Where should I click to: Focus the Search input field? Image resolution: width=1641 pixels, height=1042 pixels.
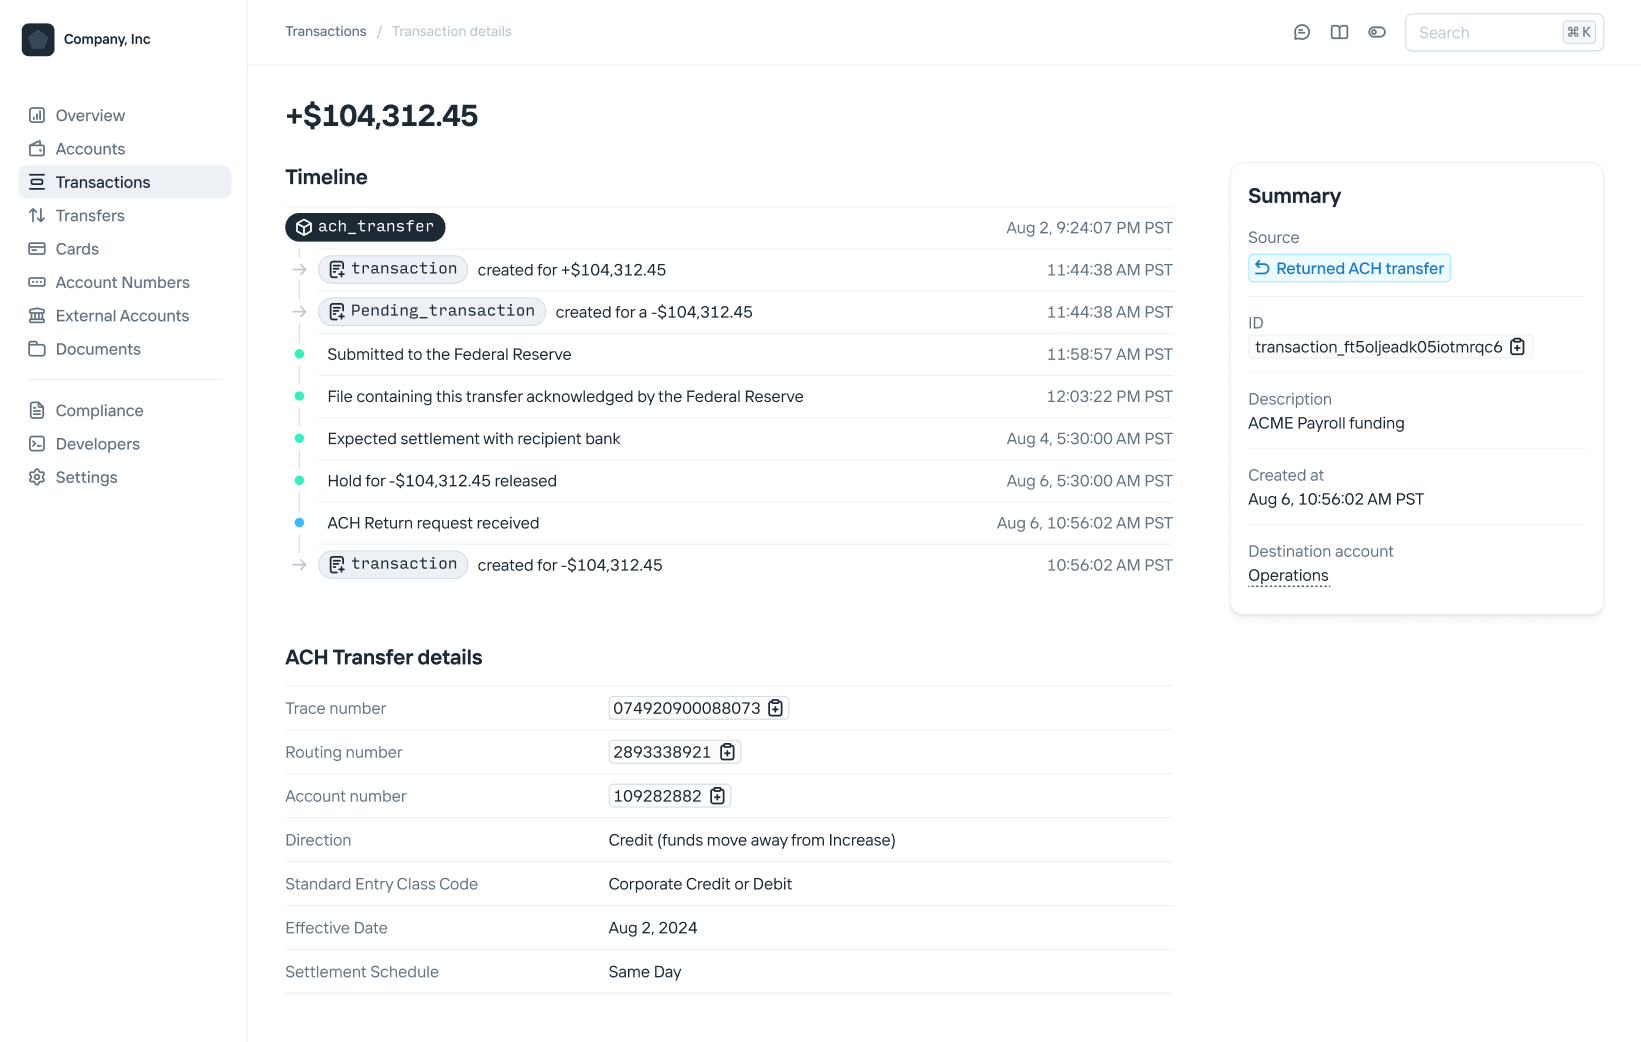click(x=1485, y=33)
